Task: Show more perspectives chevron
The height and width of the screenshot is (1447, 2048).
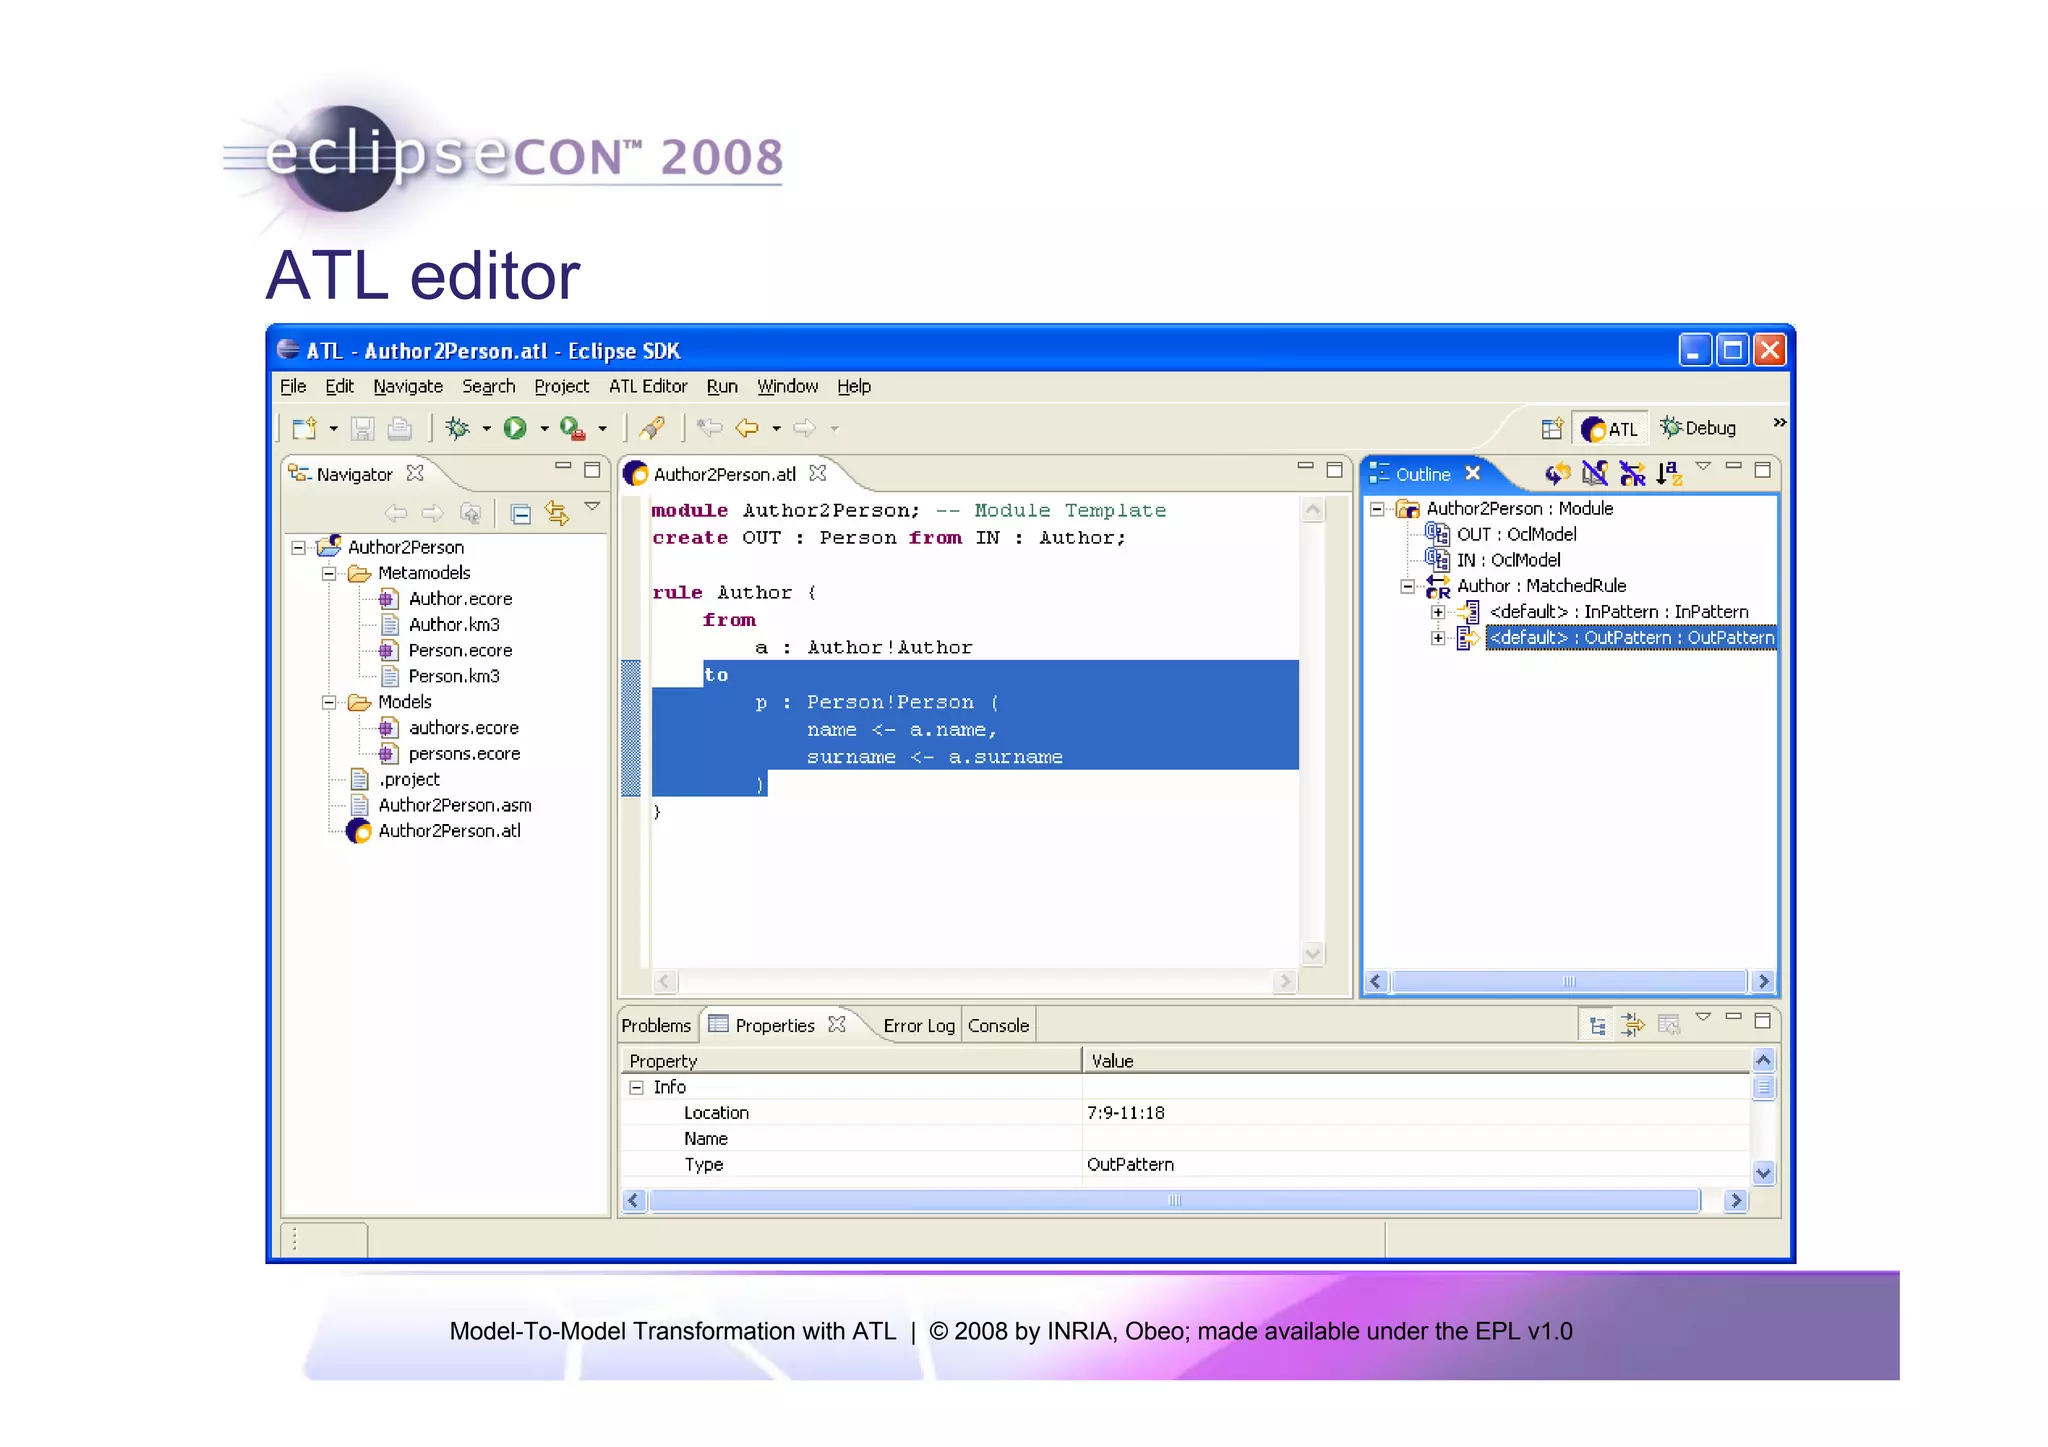Action: 1779,423
